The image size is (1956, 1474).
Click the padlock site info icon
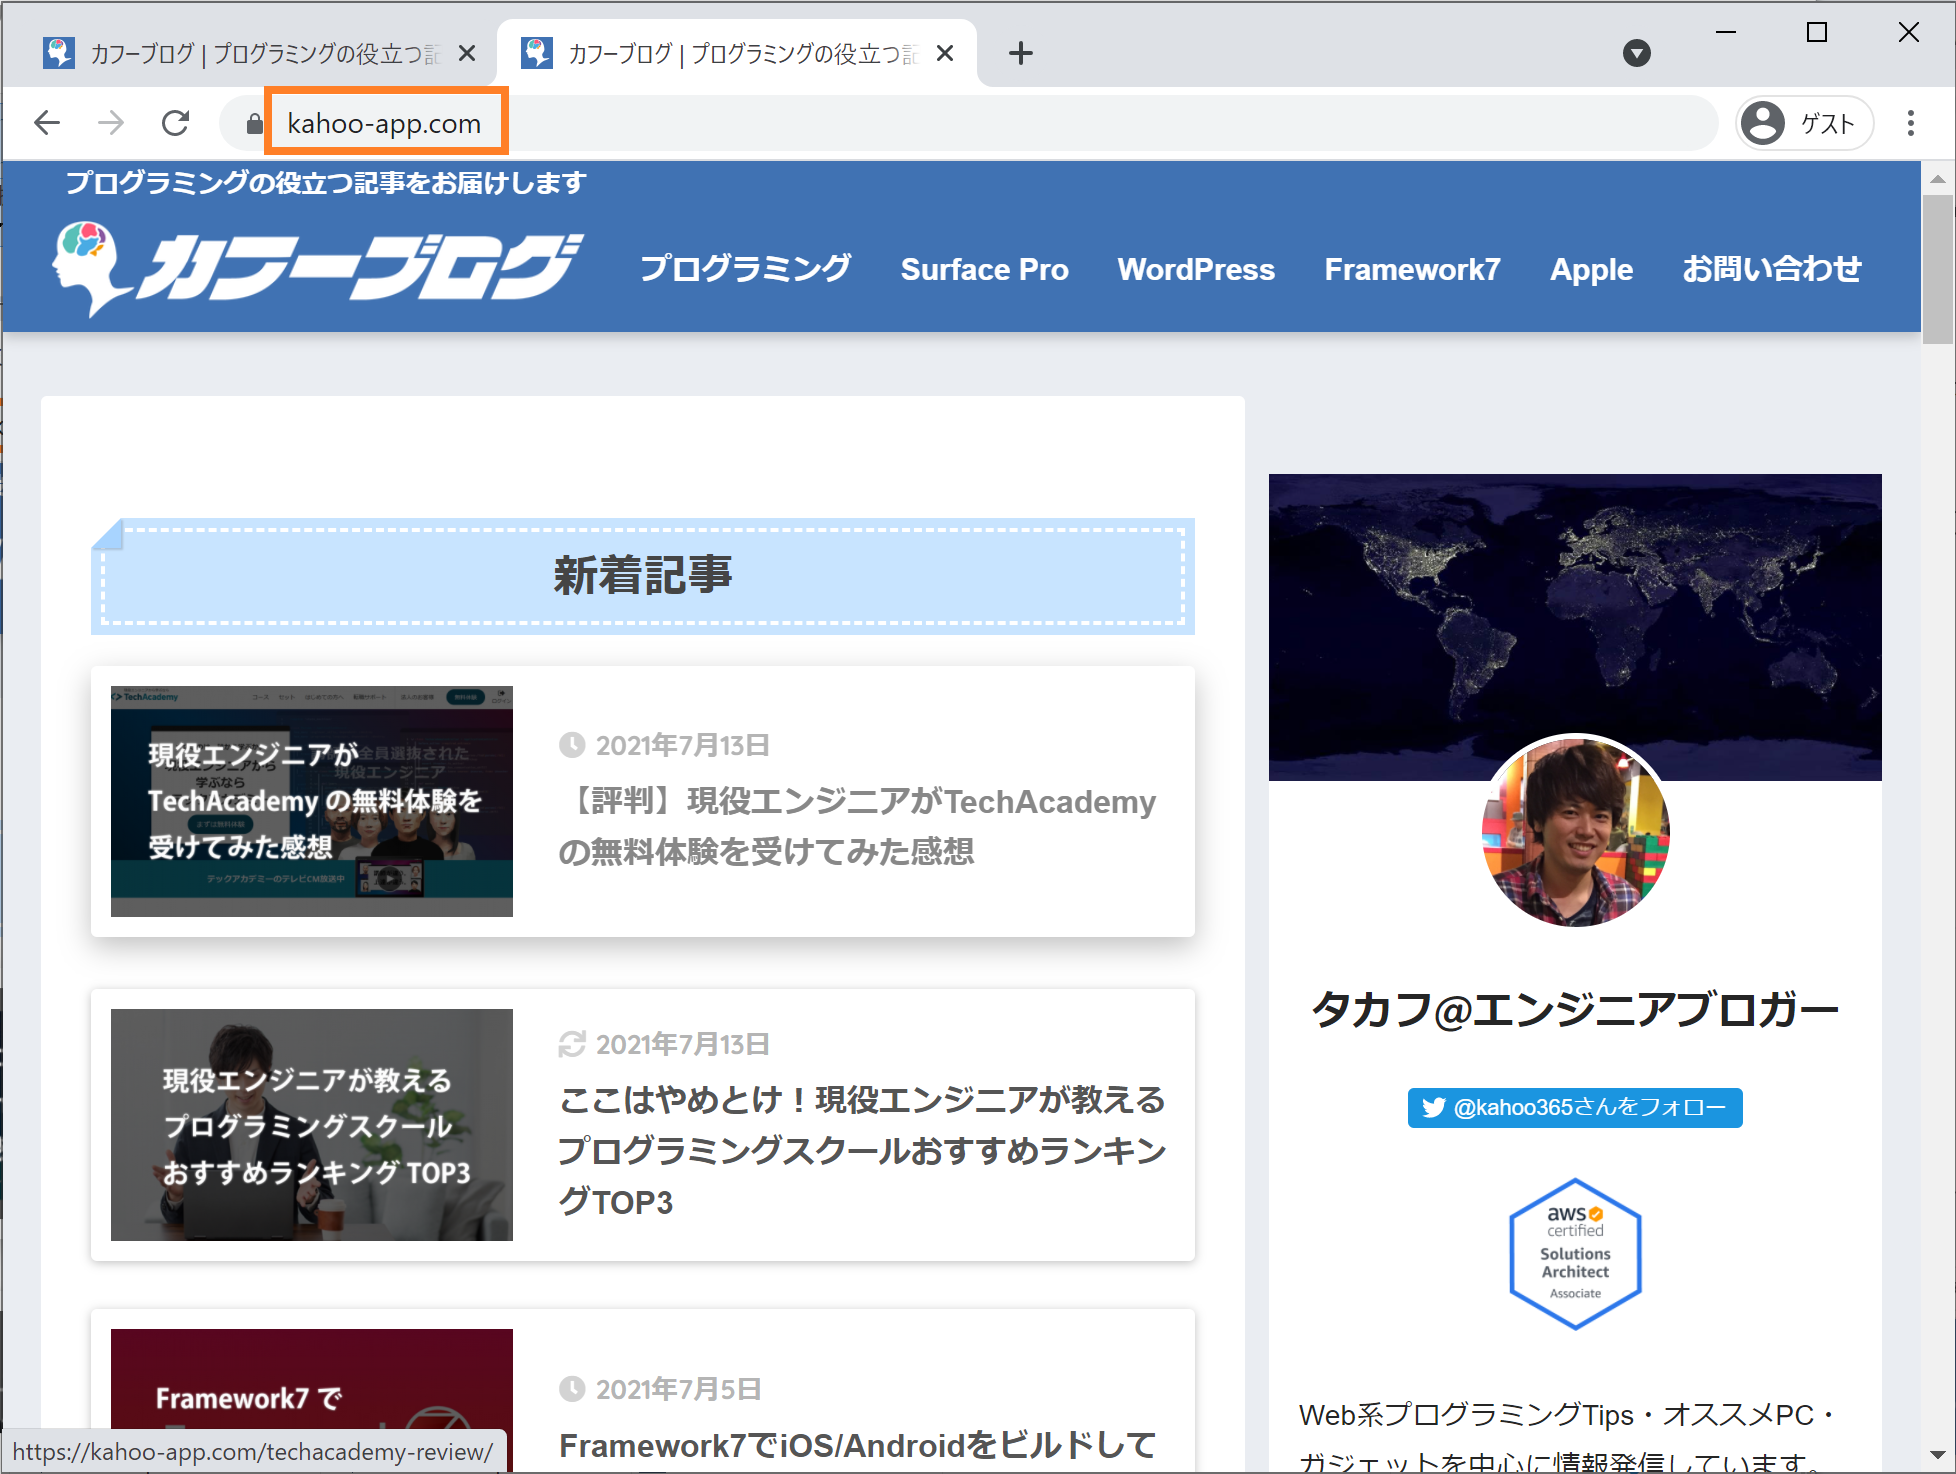[254, 124]
